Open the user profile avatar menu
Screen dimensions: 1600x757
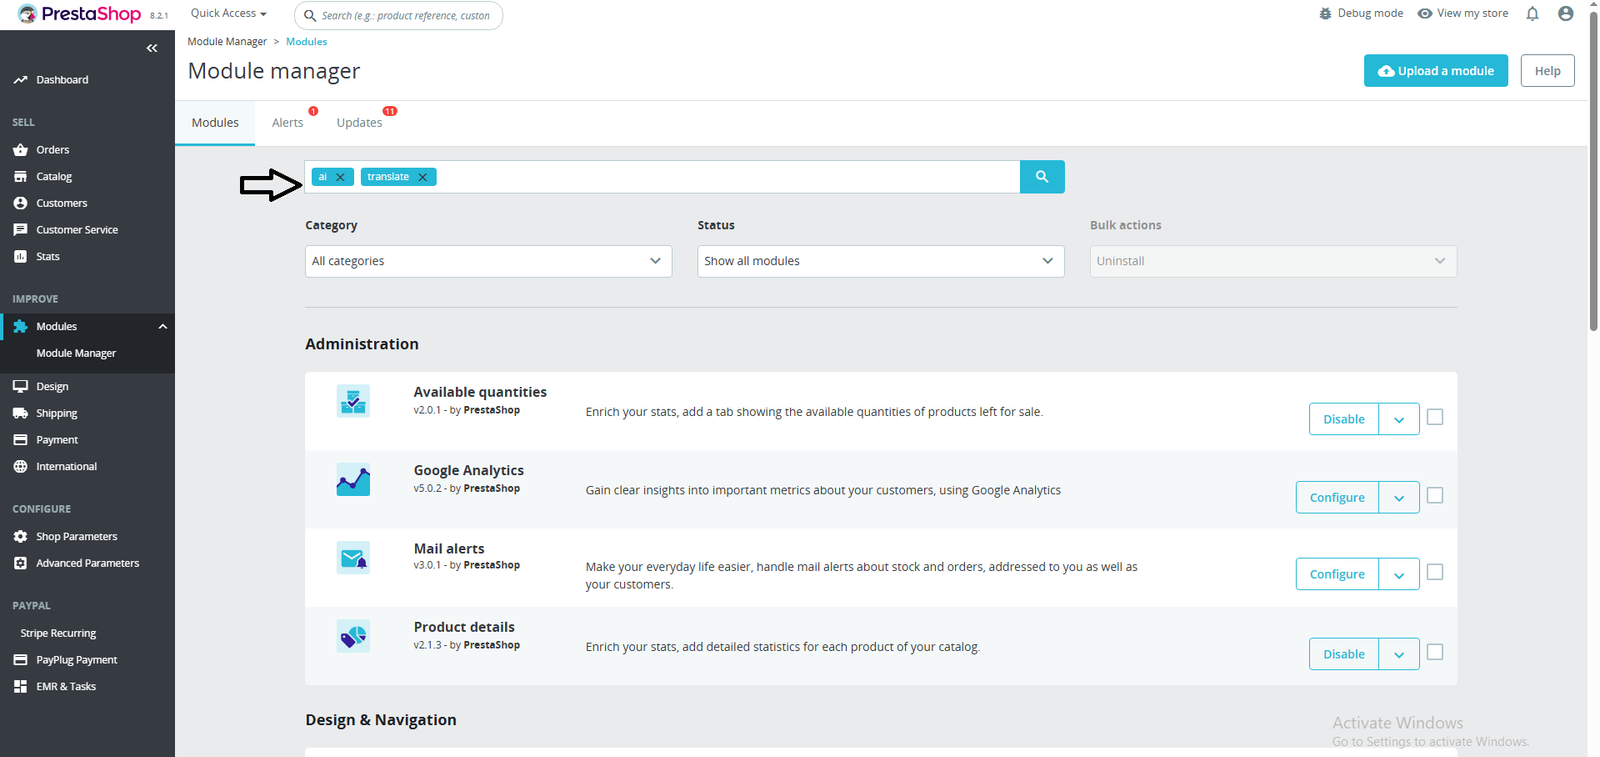tap(1566, 14)
